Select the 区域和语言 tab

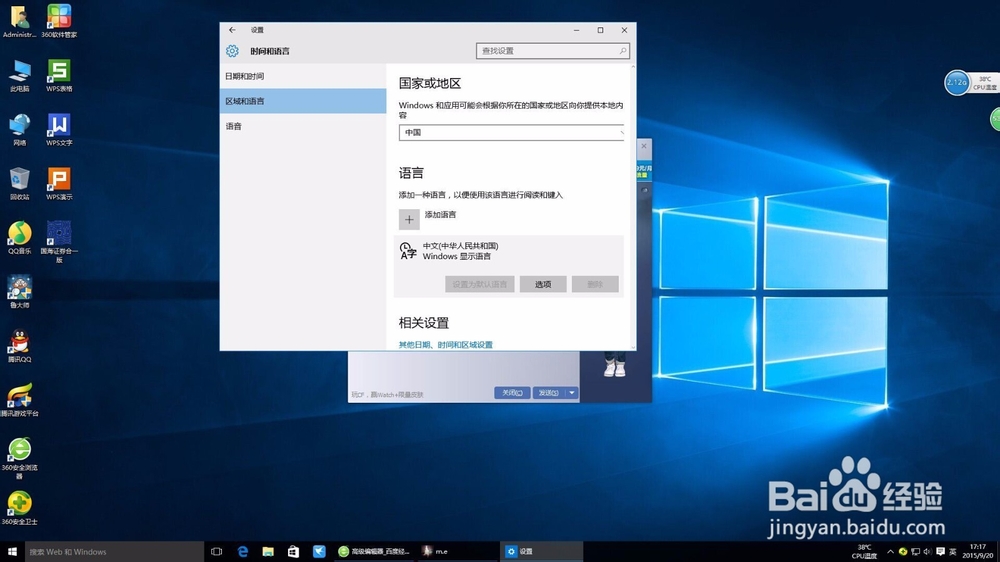303,101
